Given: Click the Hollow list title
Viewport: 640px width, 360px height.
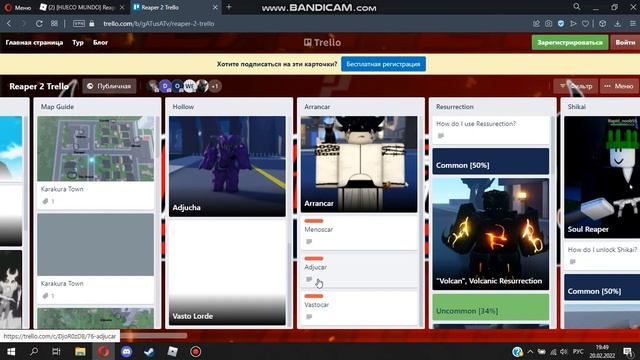Looking at the screenshot, I should [x=183, y=107].
